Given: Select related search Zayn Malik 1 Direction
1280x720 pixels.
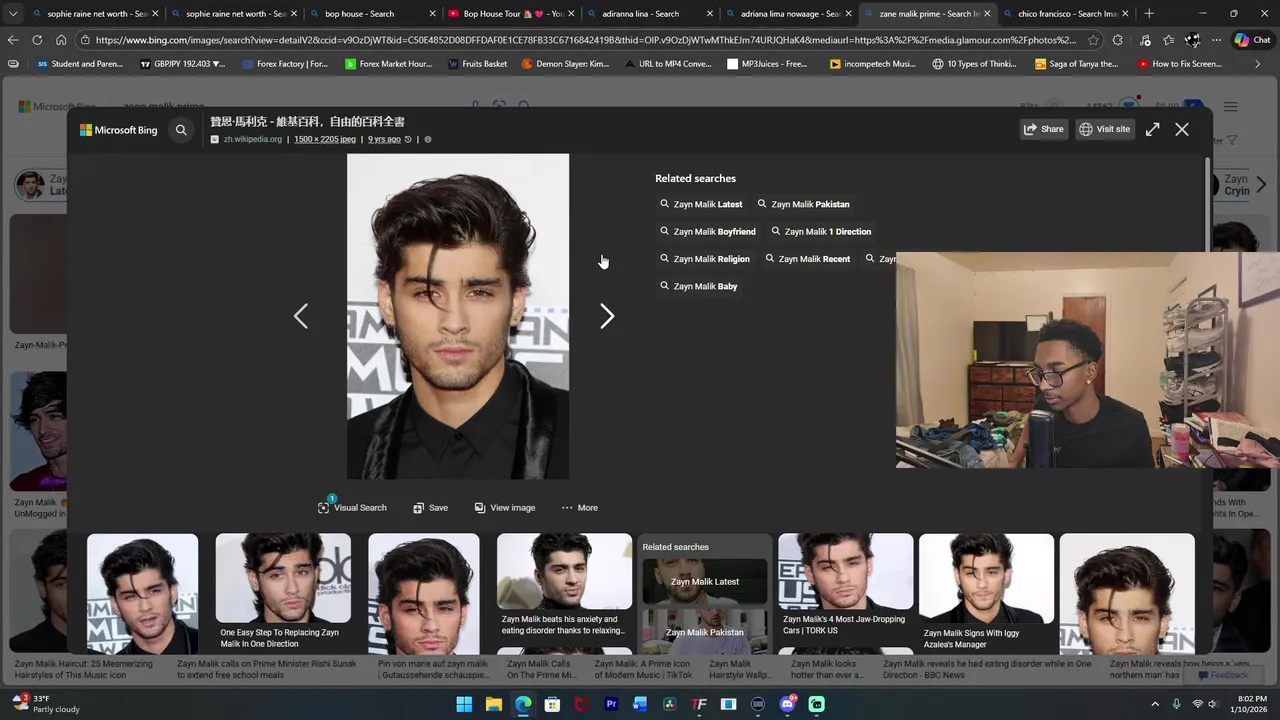Looking at the screenshot, I should click(820, 231).
